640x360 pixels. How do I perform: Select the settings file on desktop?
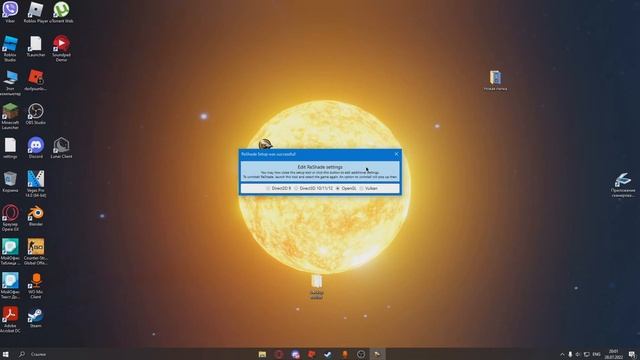click(10, 148)
